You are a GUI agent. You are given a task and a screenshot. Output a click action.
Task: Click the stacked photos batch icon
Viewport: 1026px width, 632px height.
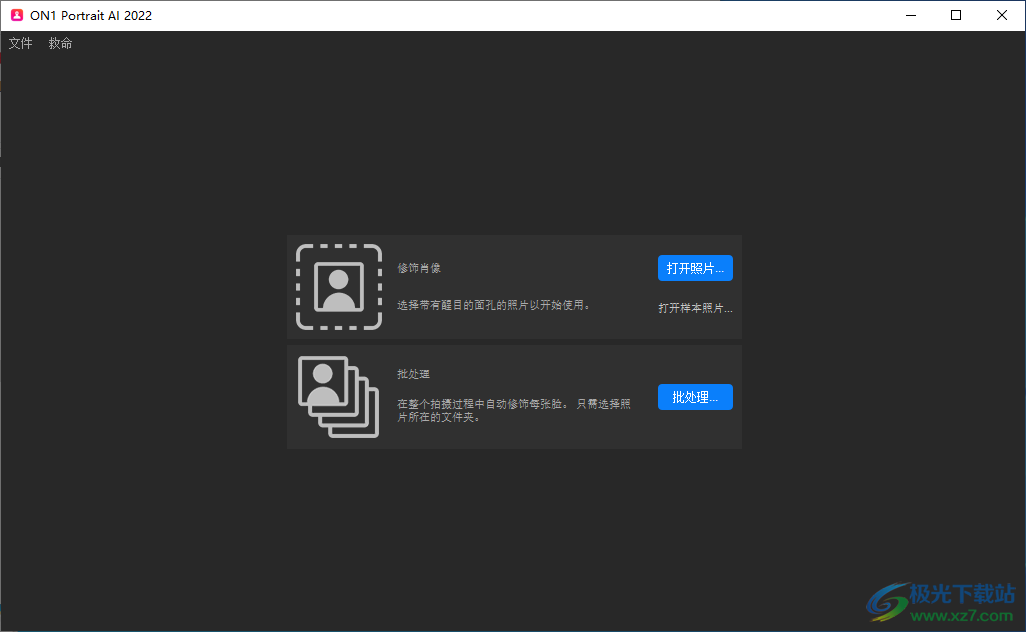point(338,396)
